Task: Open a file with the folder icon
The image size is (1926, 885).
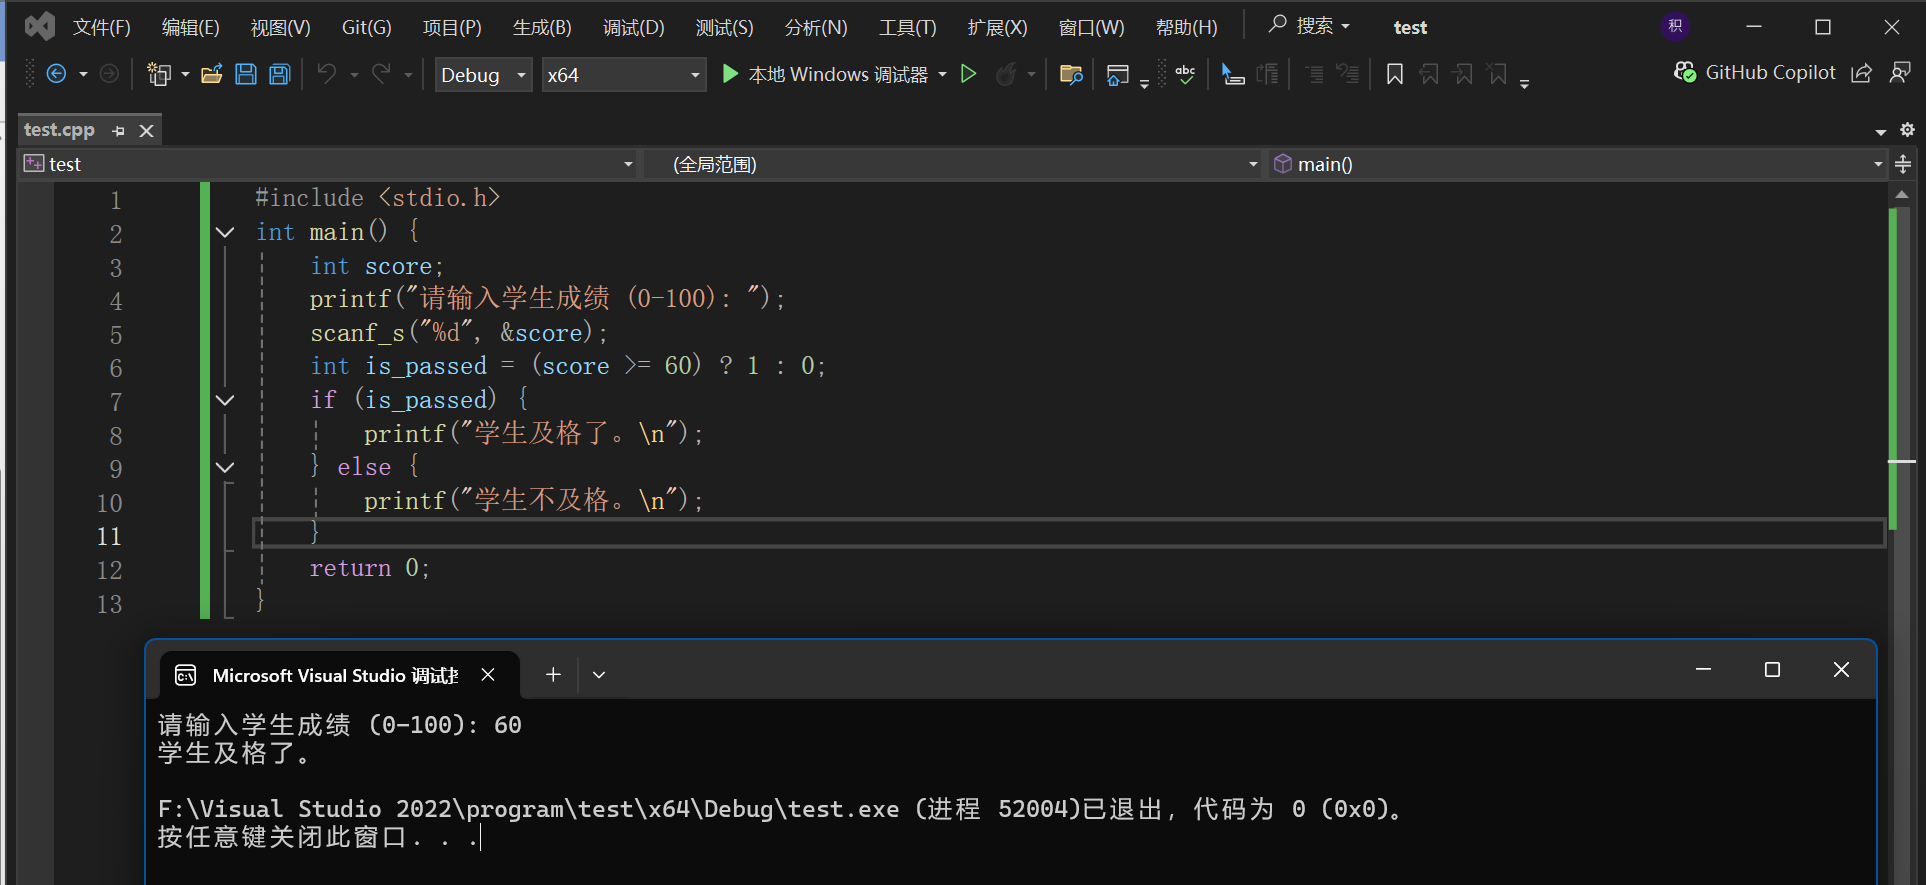Action: pos(211,74)
